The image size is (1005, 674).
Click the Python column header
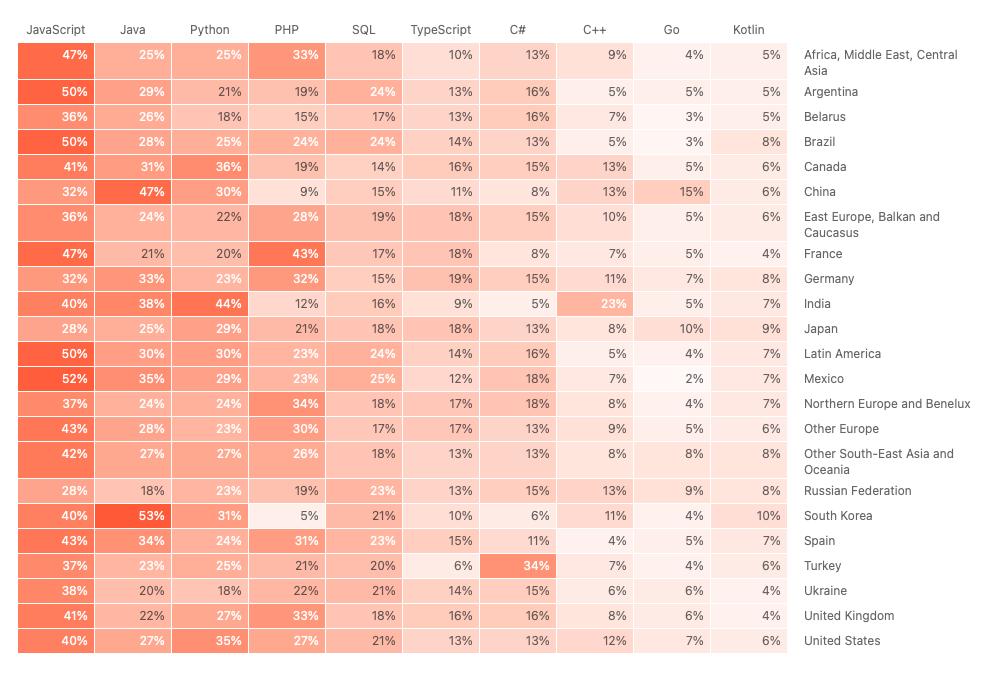click(209, 30)
